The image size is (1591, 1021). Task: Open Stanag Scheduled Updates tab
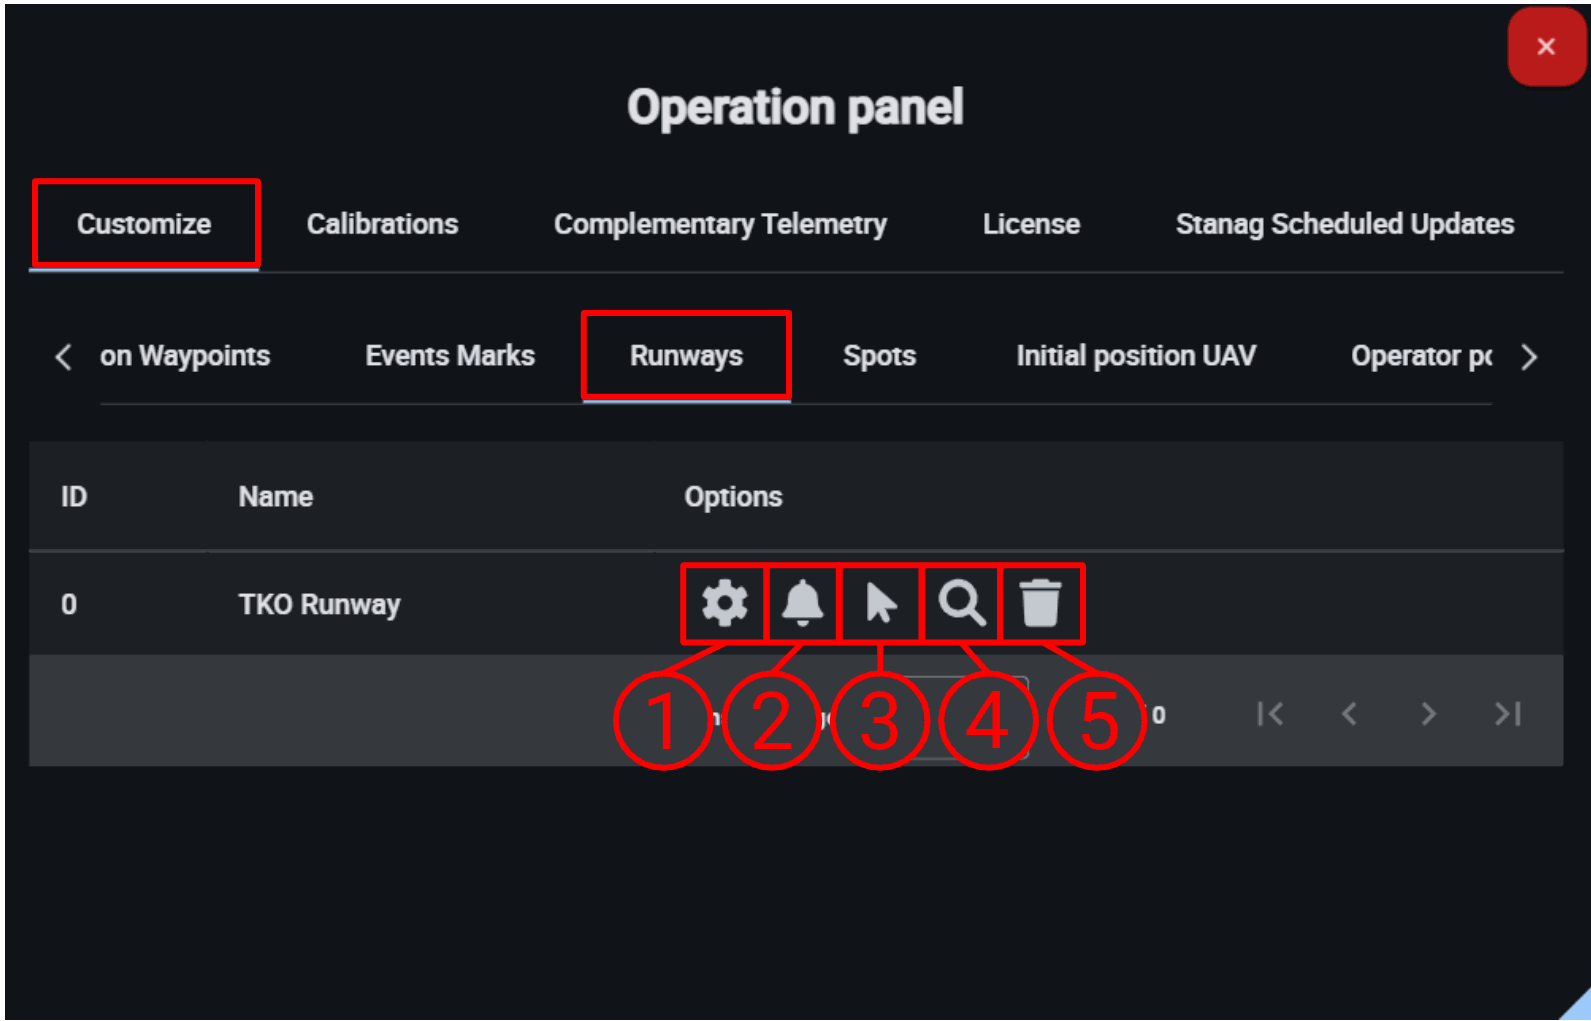[x=1344, y=224]
